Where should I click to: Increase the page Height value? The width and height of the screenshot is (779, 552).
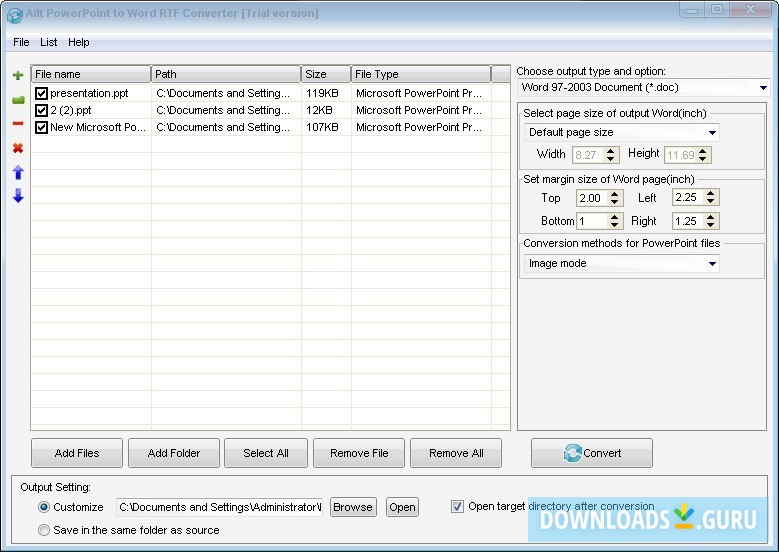[702, 151]
